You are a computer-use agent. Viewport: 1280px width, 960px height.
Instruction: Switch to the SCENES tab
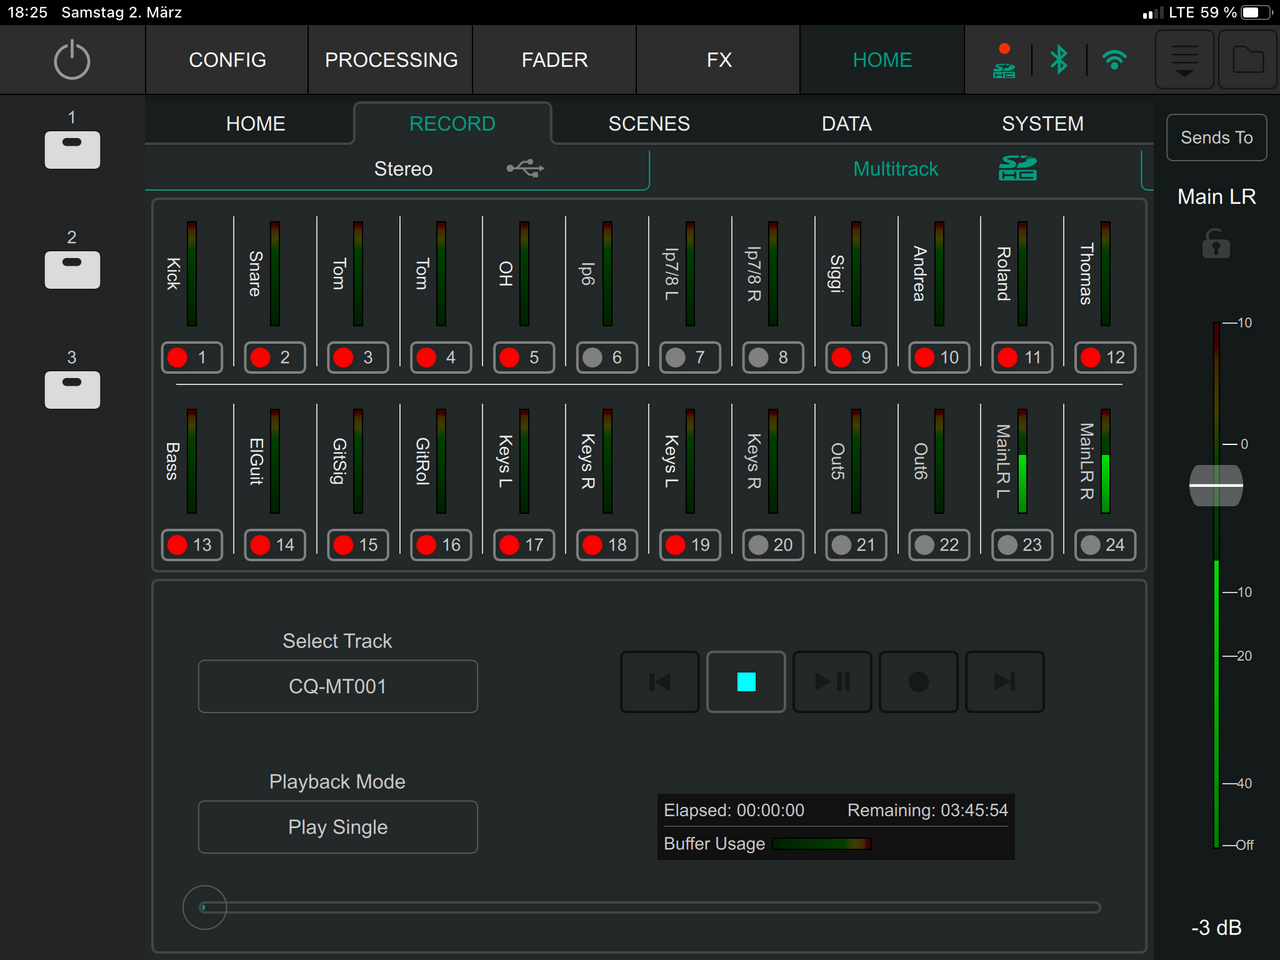tap(649, 124)
